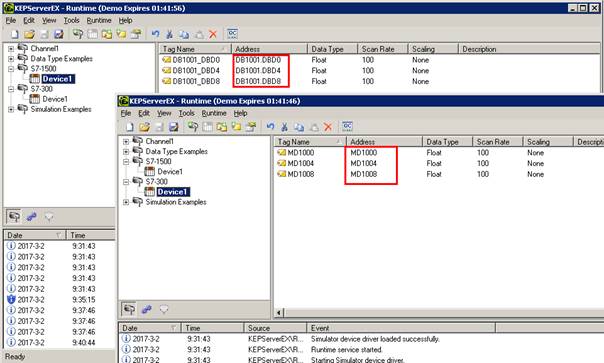This screenshot has height=363, width=604.
Task: Open Runtime menu in the back window
Action: tap(99, 20)
